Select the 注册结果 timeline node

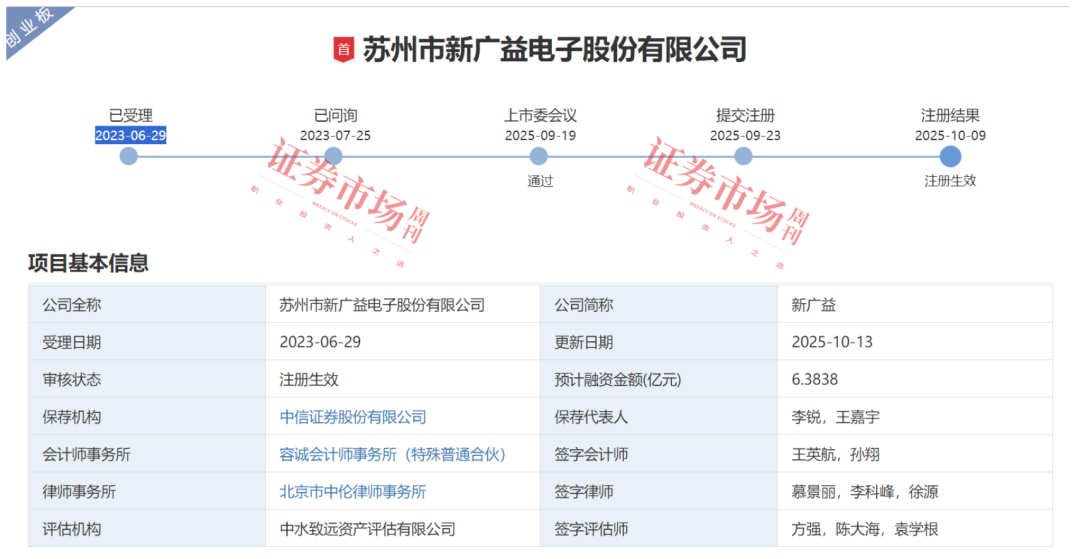pos(950,156)
